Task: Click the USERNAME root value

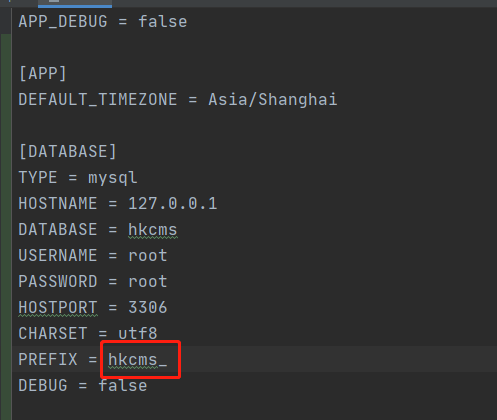Action: 148,256
